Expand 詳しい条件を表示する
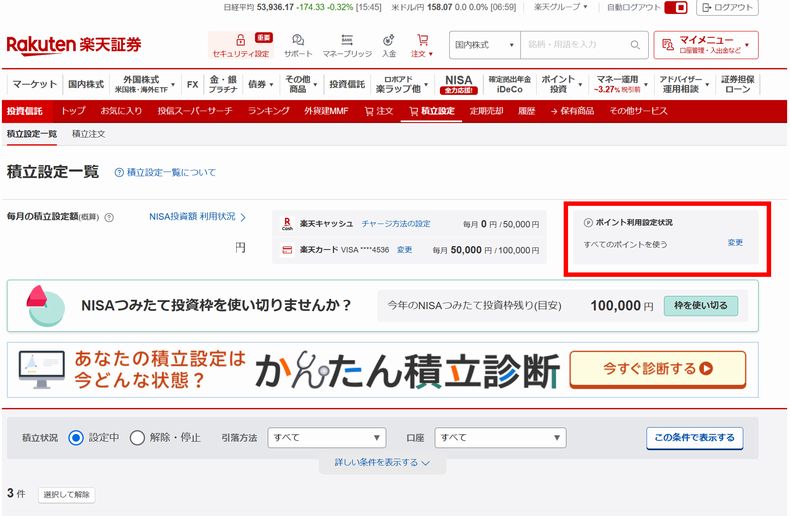 coord(382,463)
